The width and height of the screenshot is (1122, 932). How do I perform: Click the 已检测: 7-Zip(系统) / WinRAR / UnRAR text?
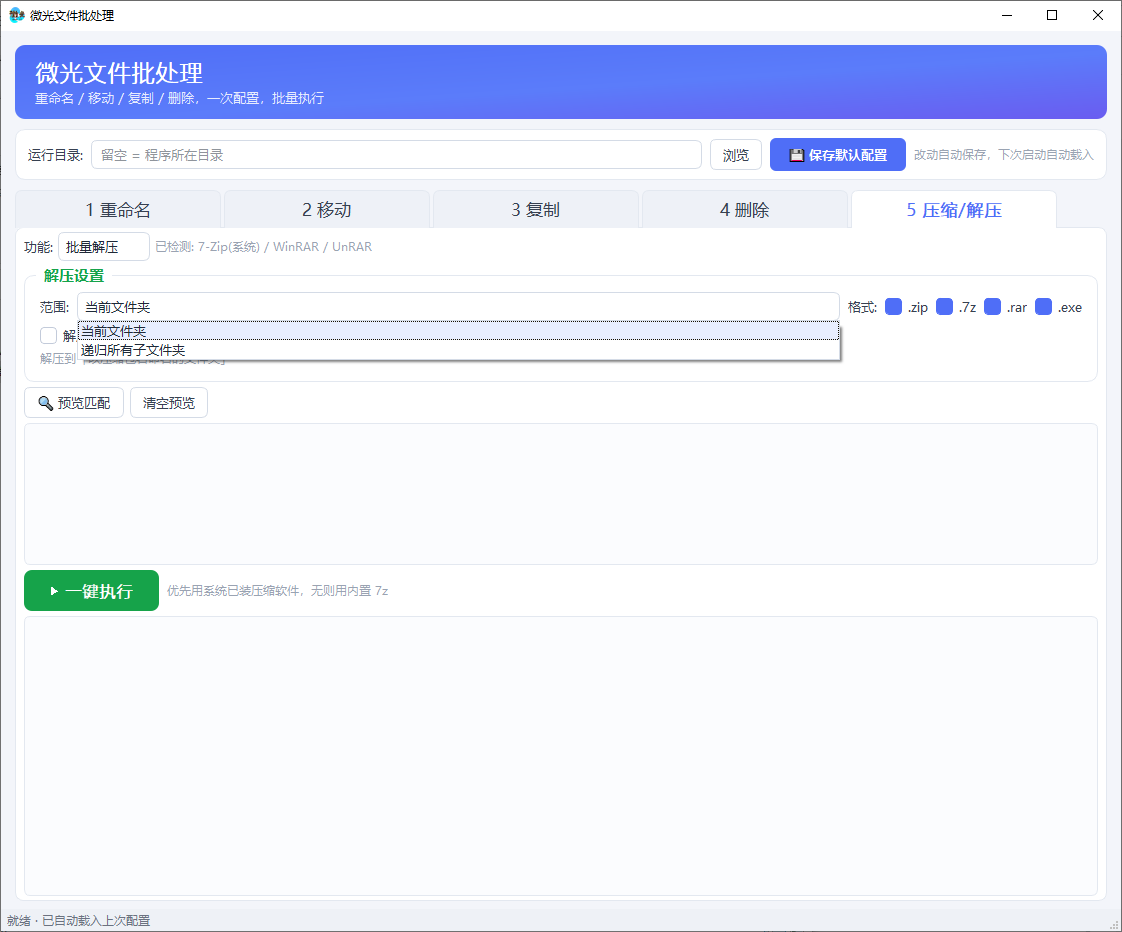(x=263, y=247)
